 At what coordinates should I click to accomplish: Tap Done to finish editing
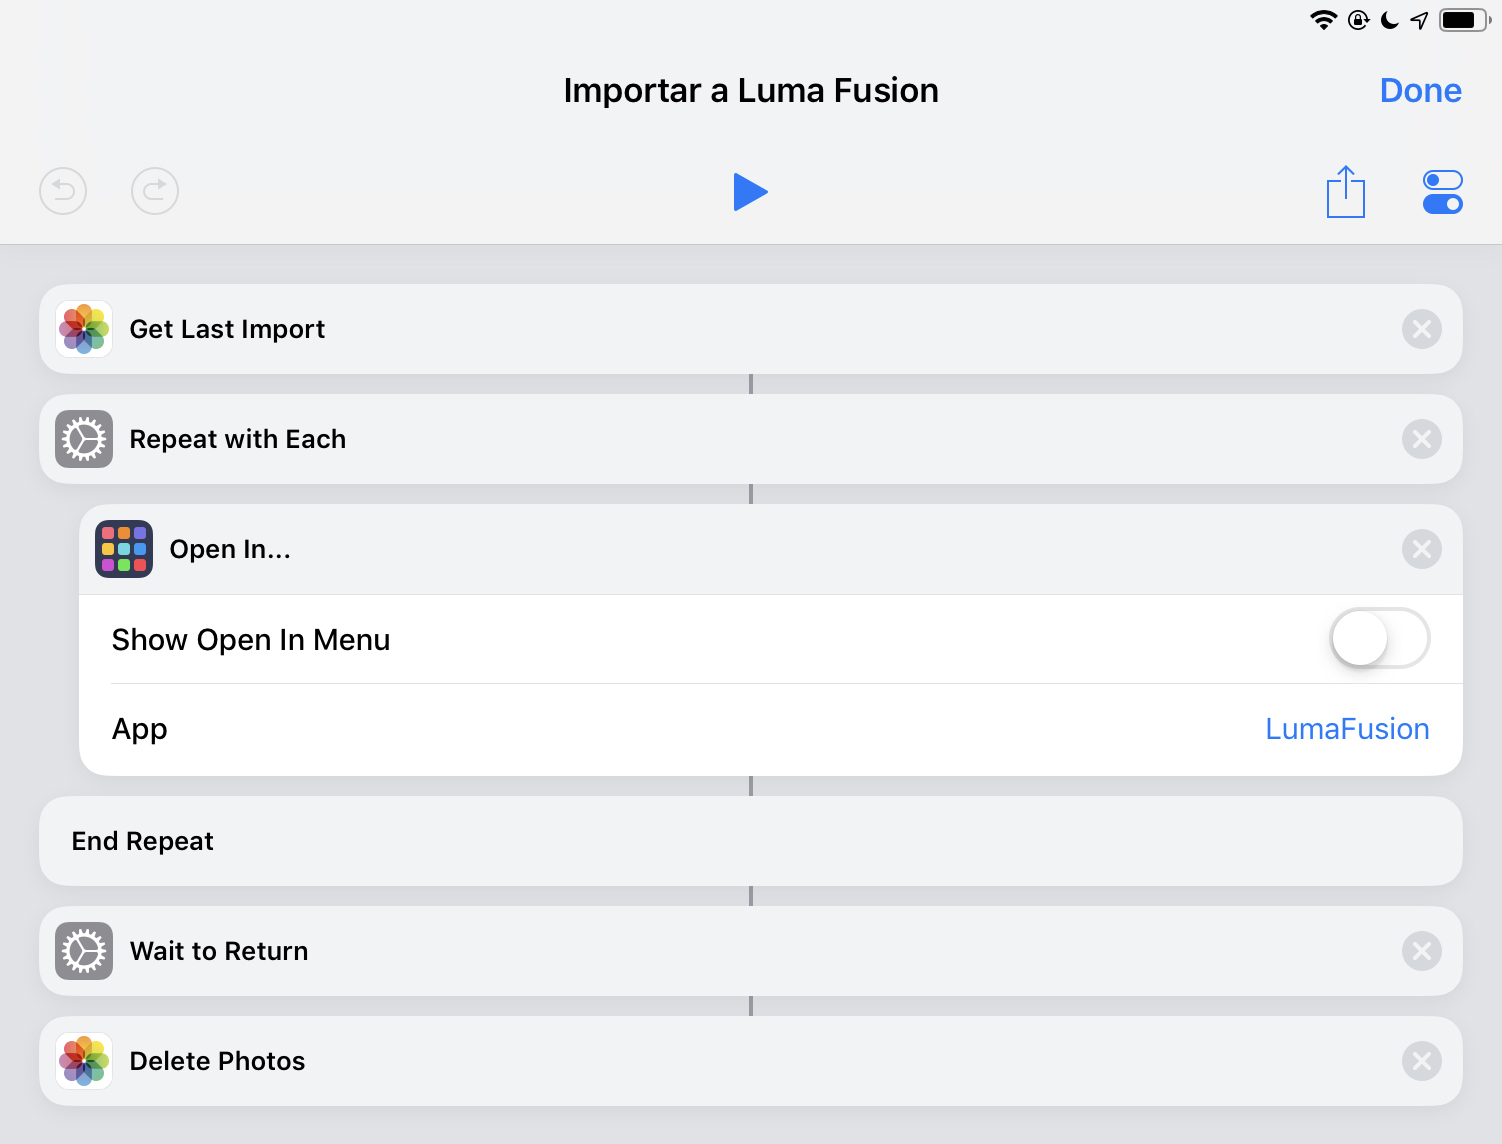pyautogui.click(x=1420, y=91)
